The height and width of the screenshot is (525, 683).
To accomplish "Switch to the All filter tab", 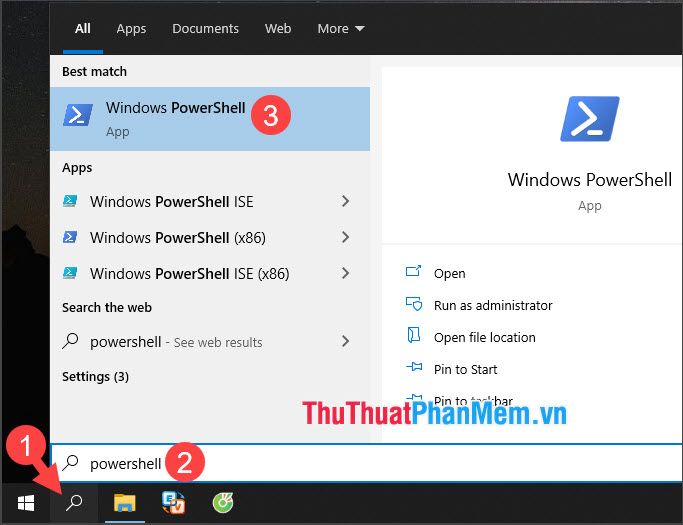I will 83,29.
